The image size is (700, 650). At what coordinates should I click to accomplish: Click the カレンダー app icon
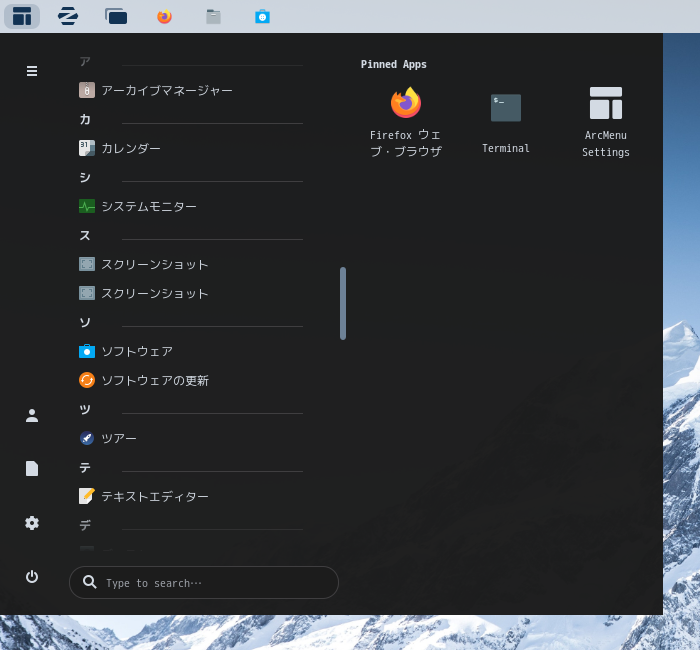(x=87, y=148)
